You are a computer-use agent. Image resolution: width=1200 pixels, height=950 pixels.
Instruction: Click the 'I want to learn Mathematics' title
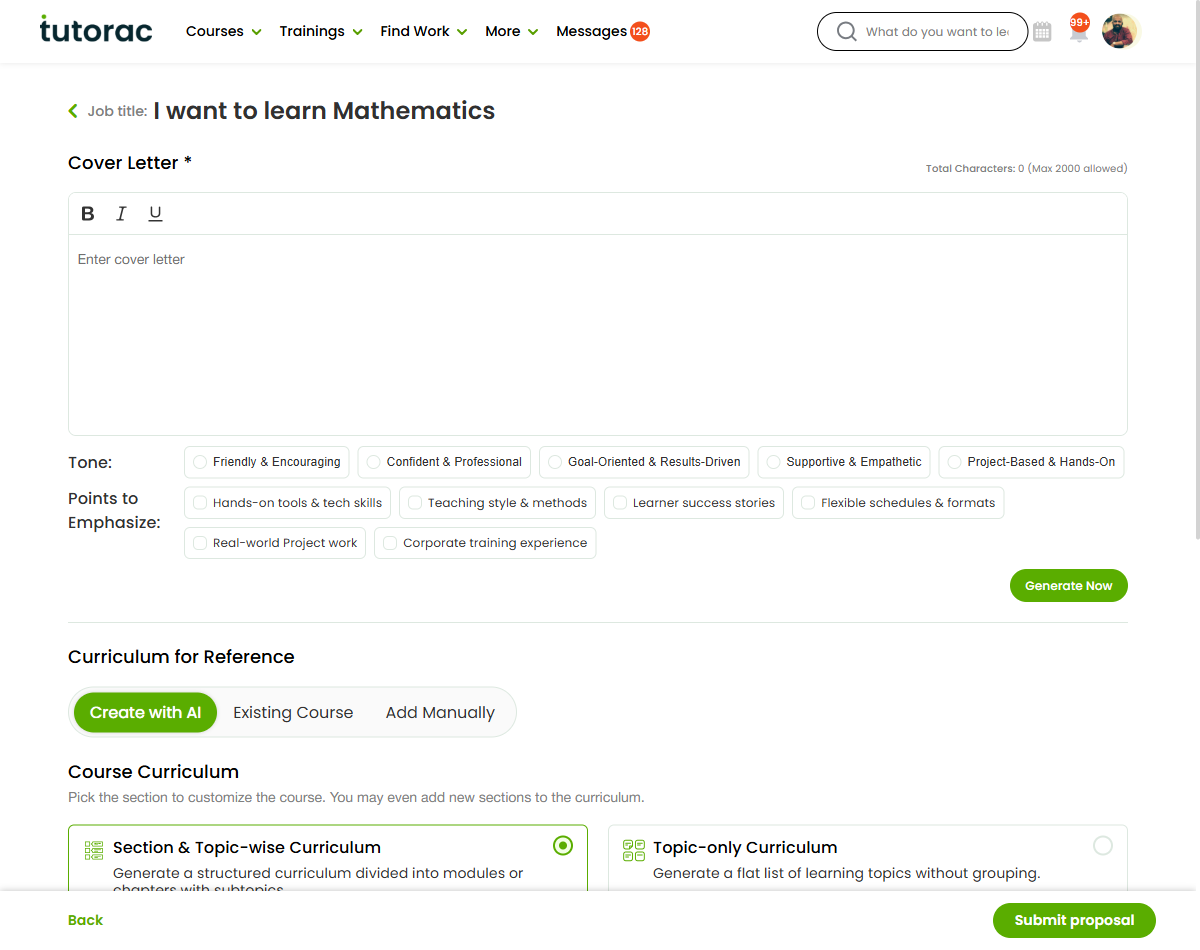coord(324,111)
